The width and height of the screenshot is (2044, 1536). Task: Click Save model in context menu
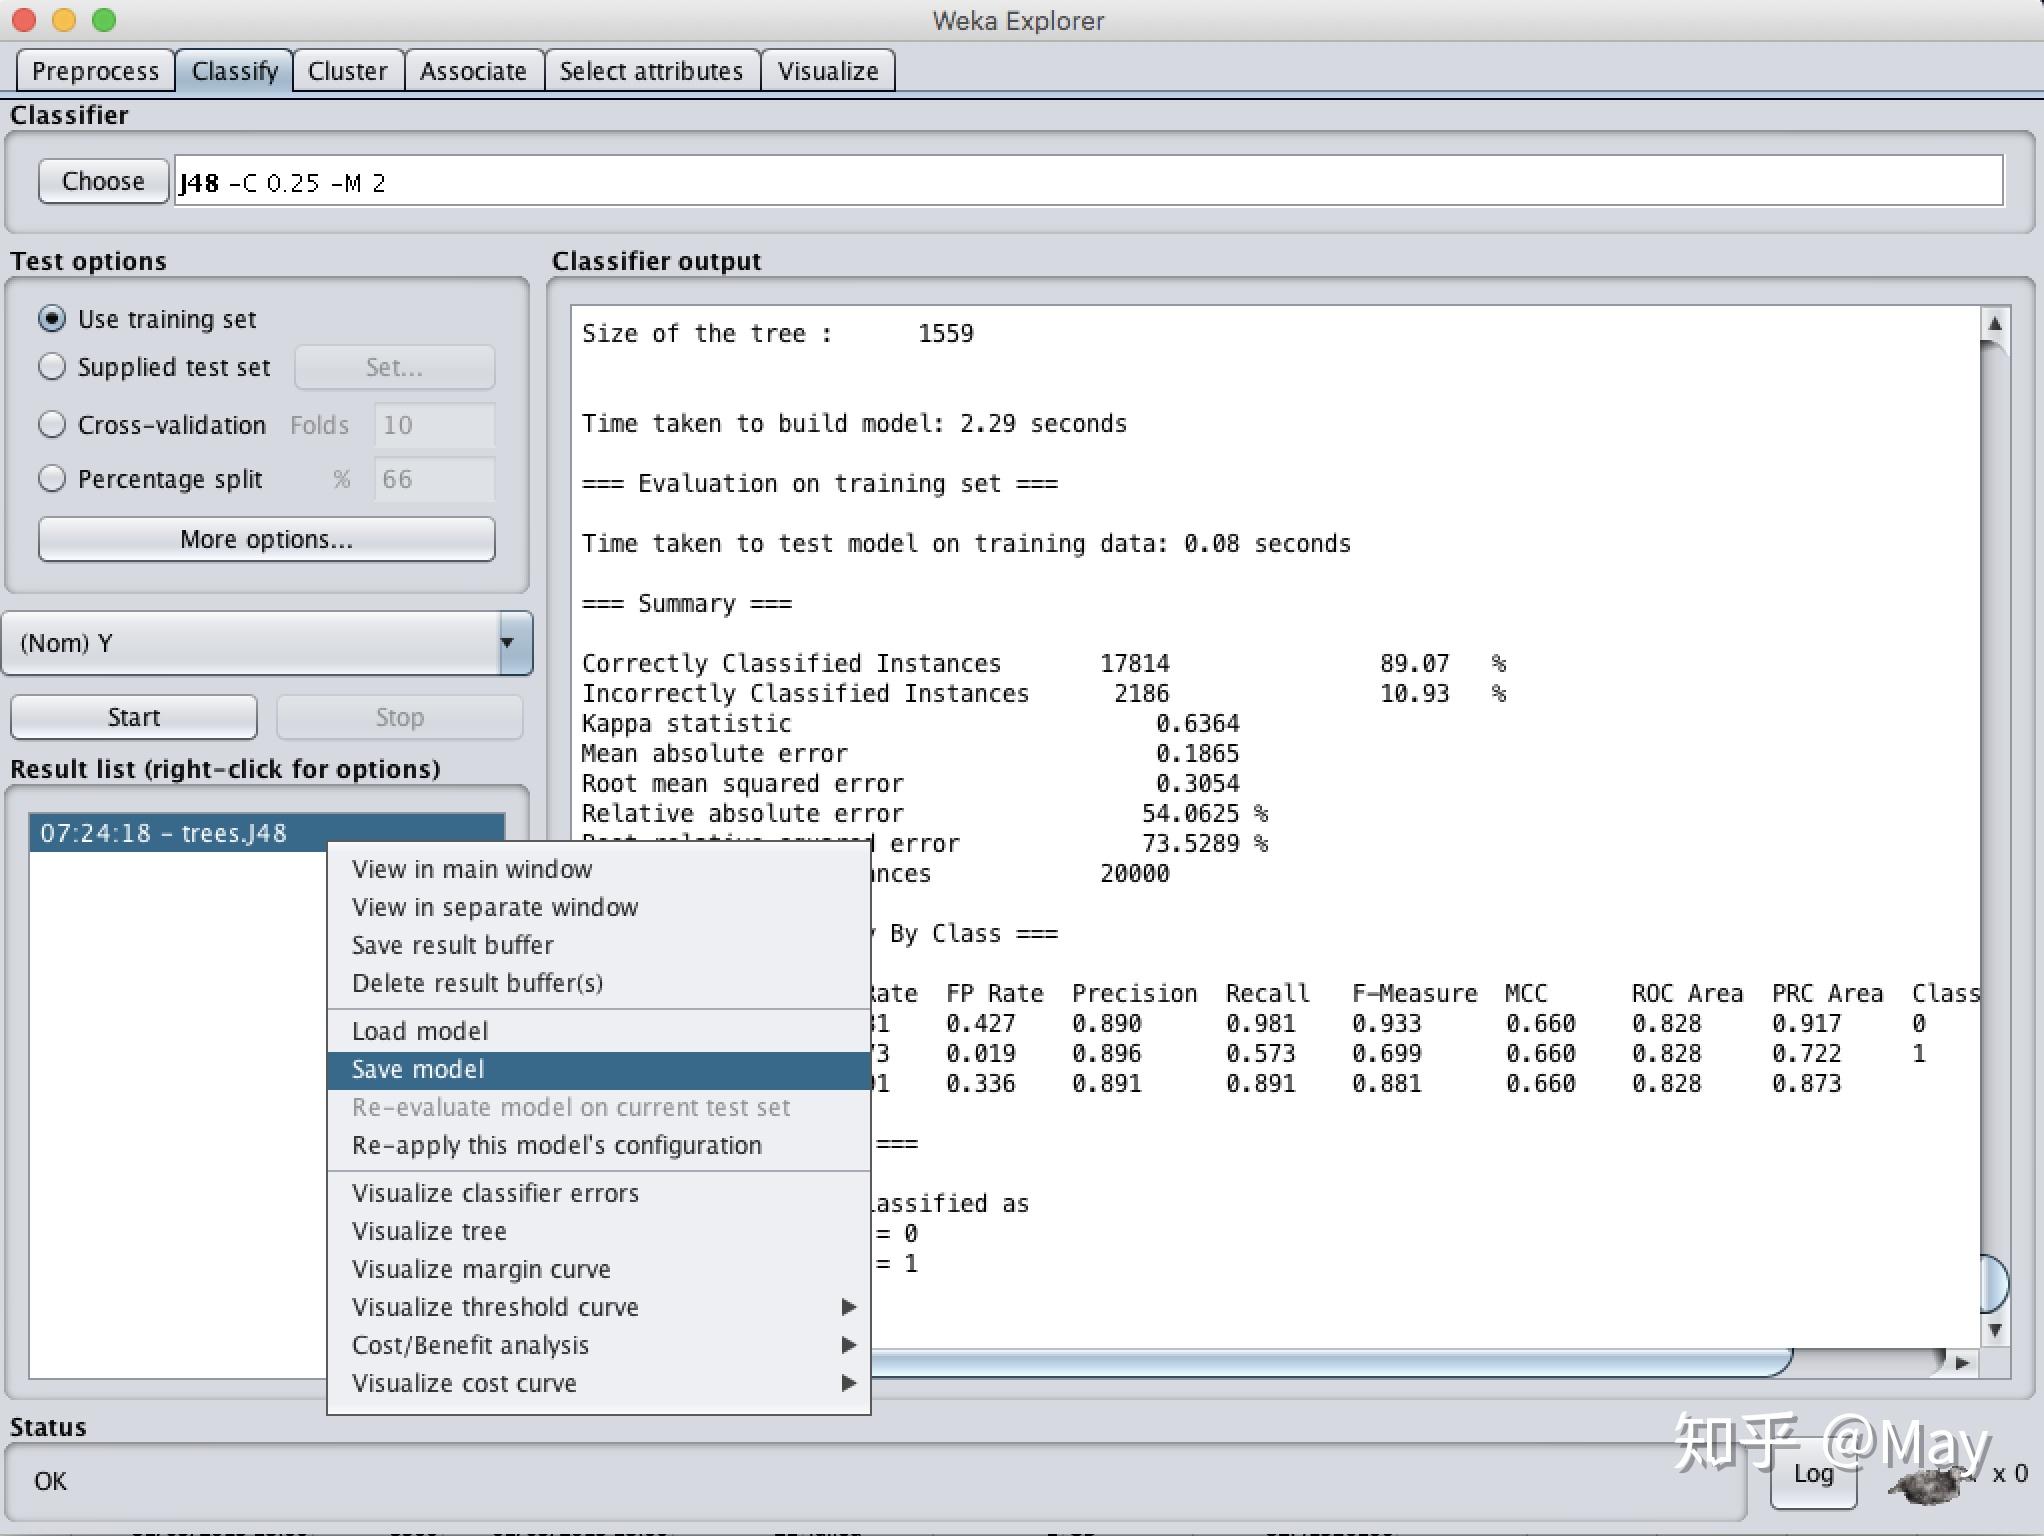(418, 1069)
